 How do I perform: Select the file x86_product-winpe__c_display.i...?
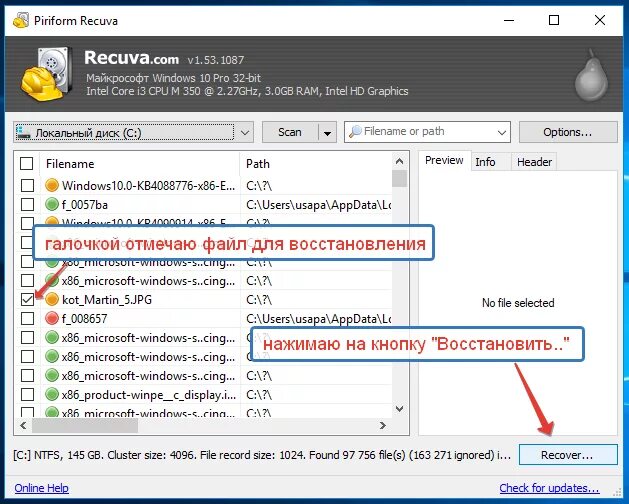(x=149, y=395)
